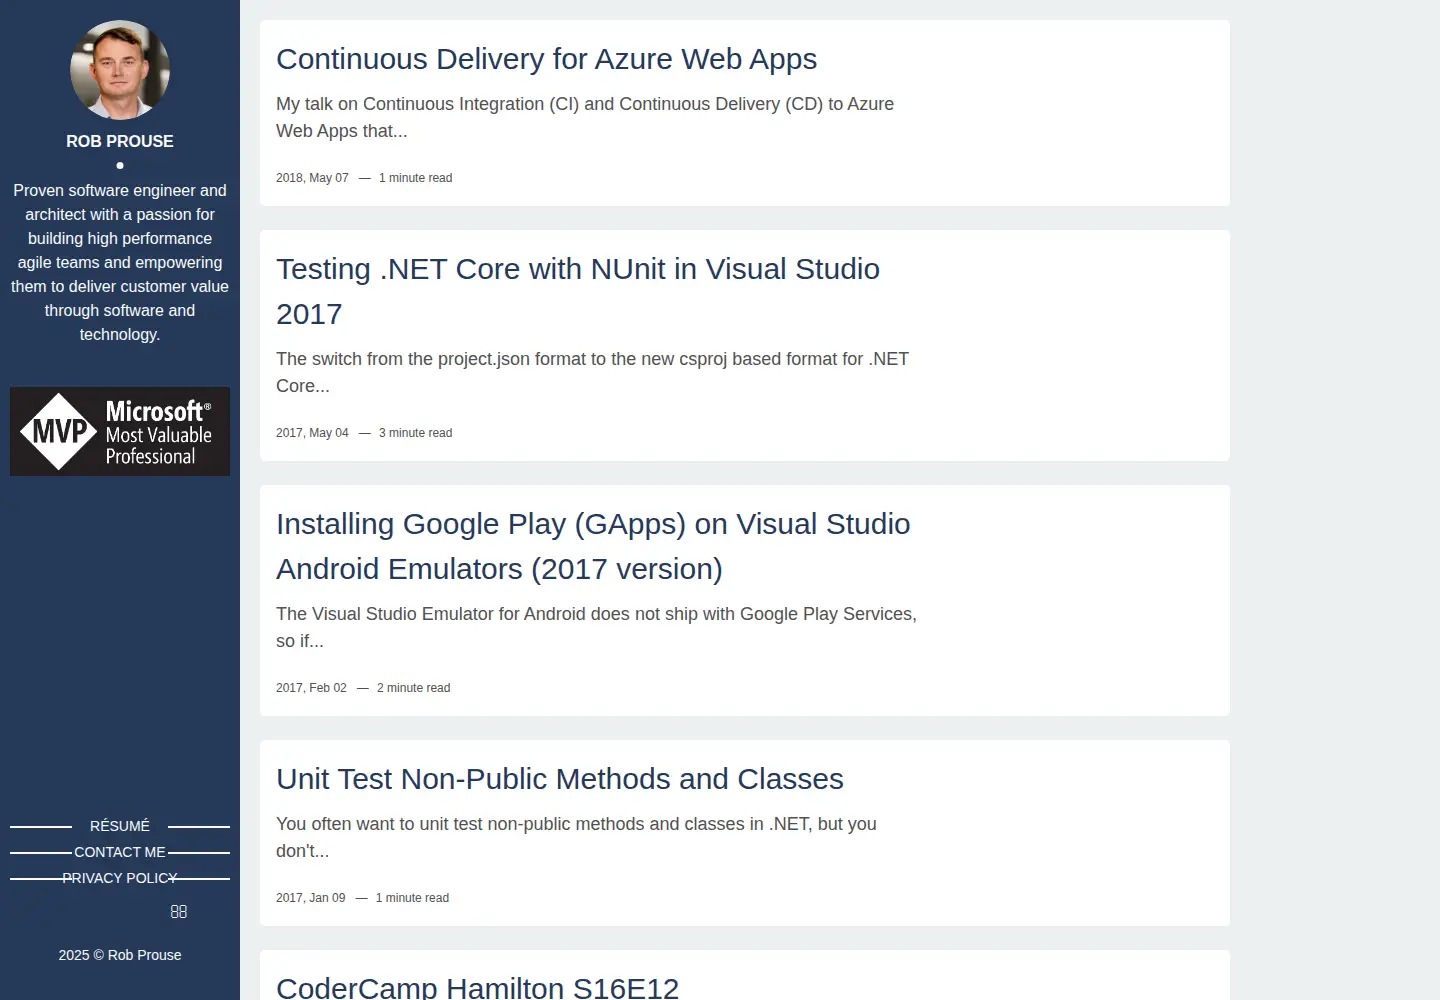Screen dimensions: 1440x1000
Task: Read "Testing .NET Core with NUnit" article
Action: point(578,291)
